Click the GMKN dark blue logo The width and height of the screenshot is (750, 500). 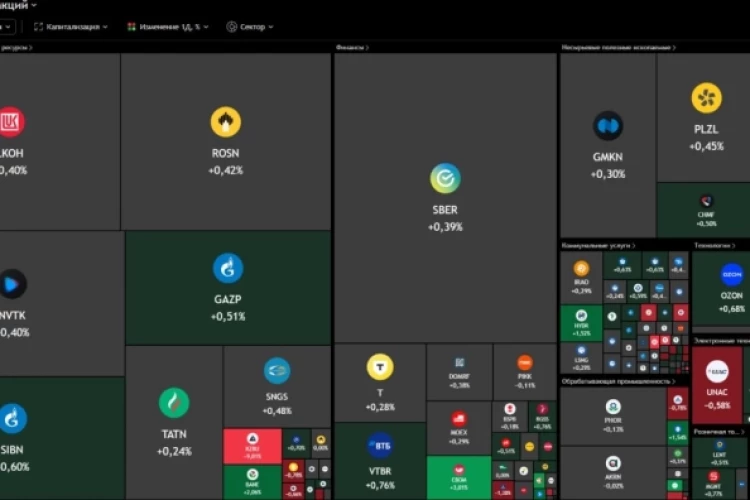click(608, 126)
